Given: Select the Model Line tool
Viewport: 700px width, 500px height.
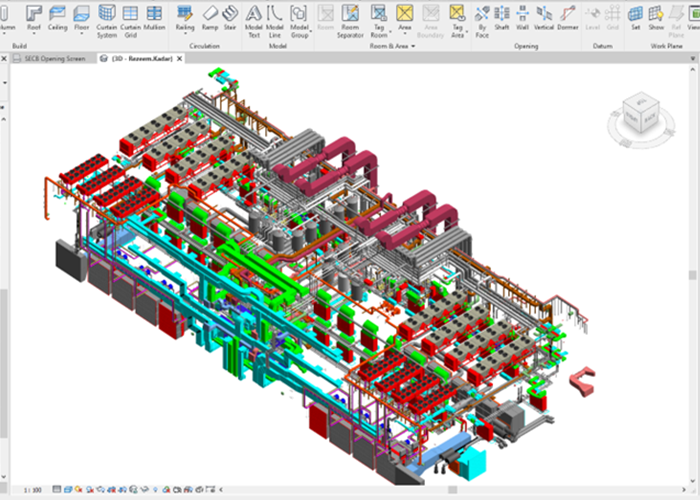Looking at the screenshot, I should (x=275, y=21).
